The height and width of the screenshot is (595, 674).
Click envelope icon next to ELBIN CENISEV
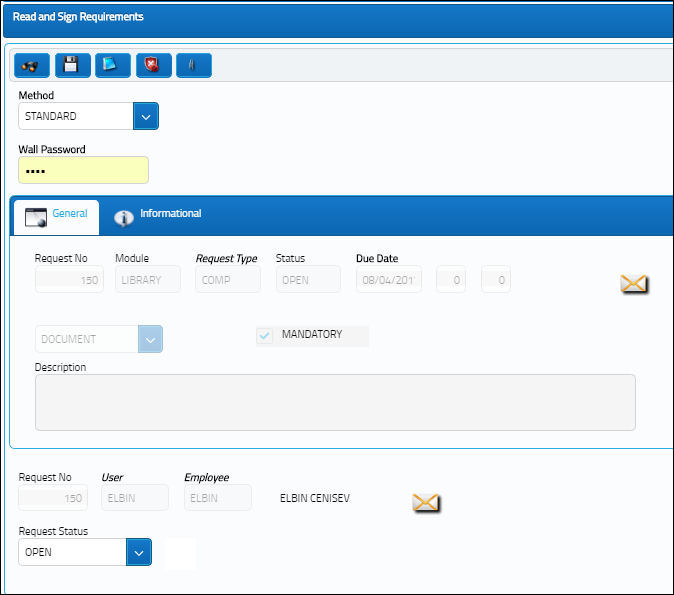[x=426, y=502]
